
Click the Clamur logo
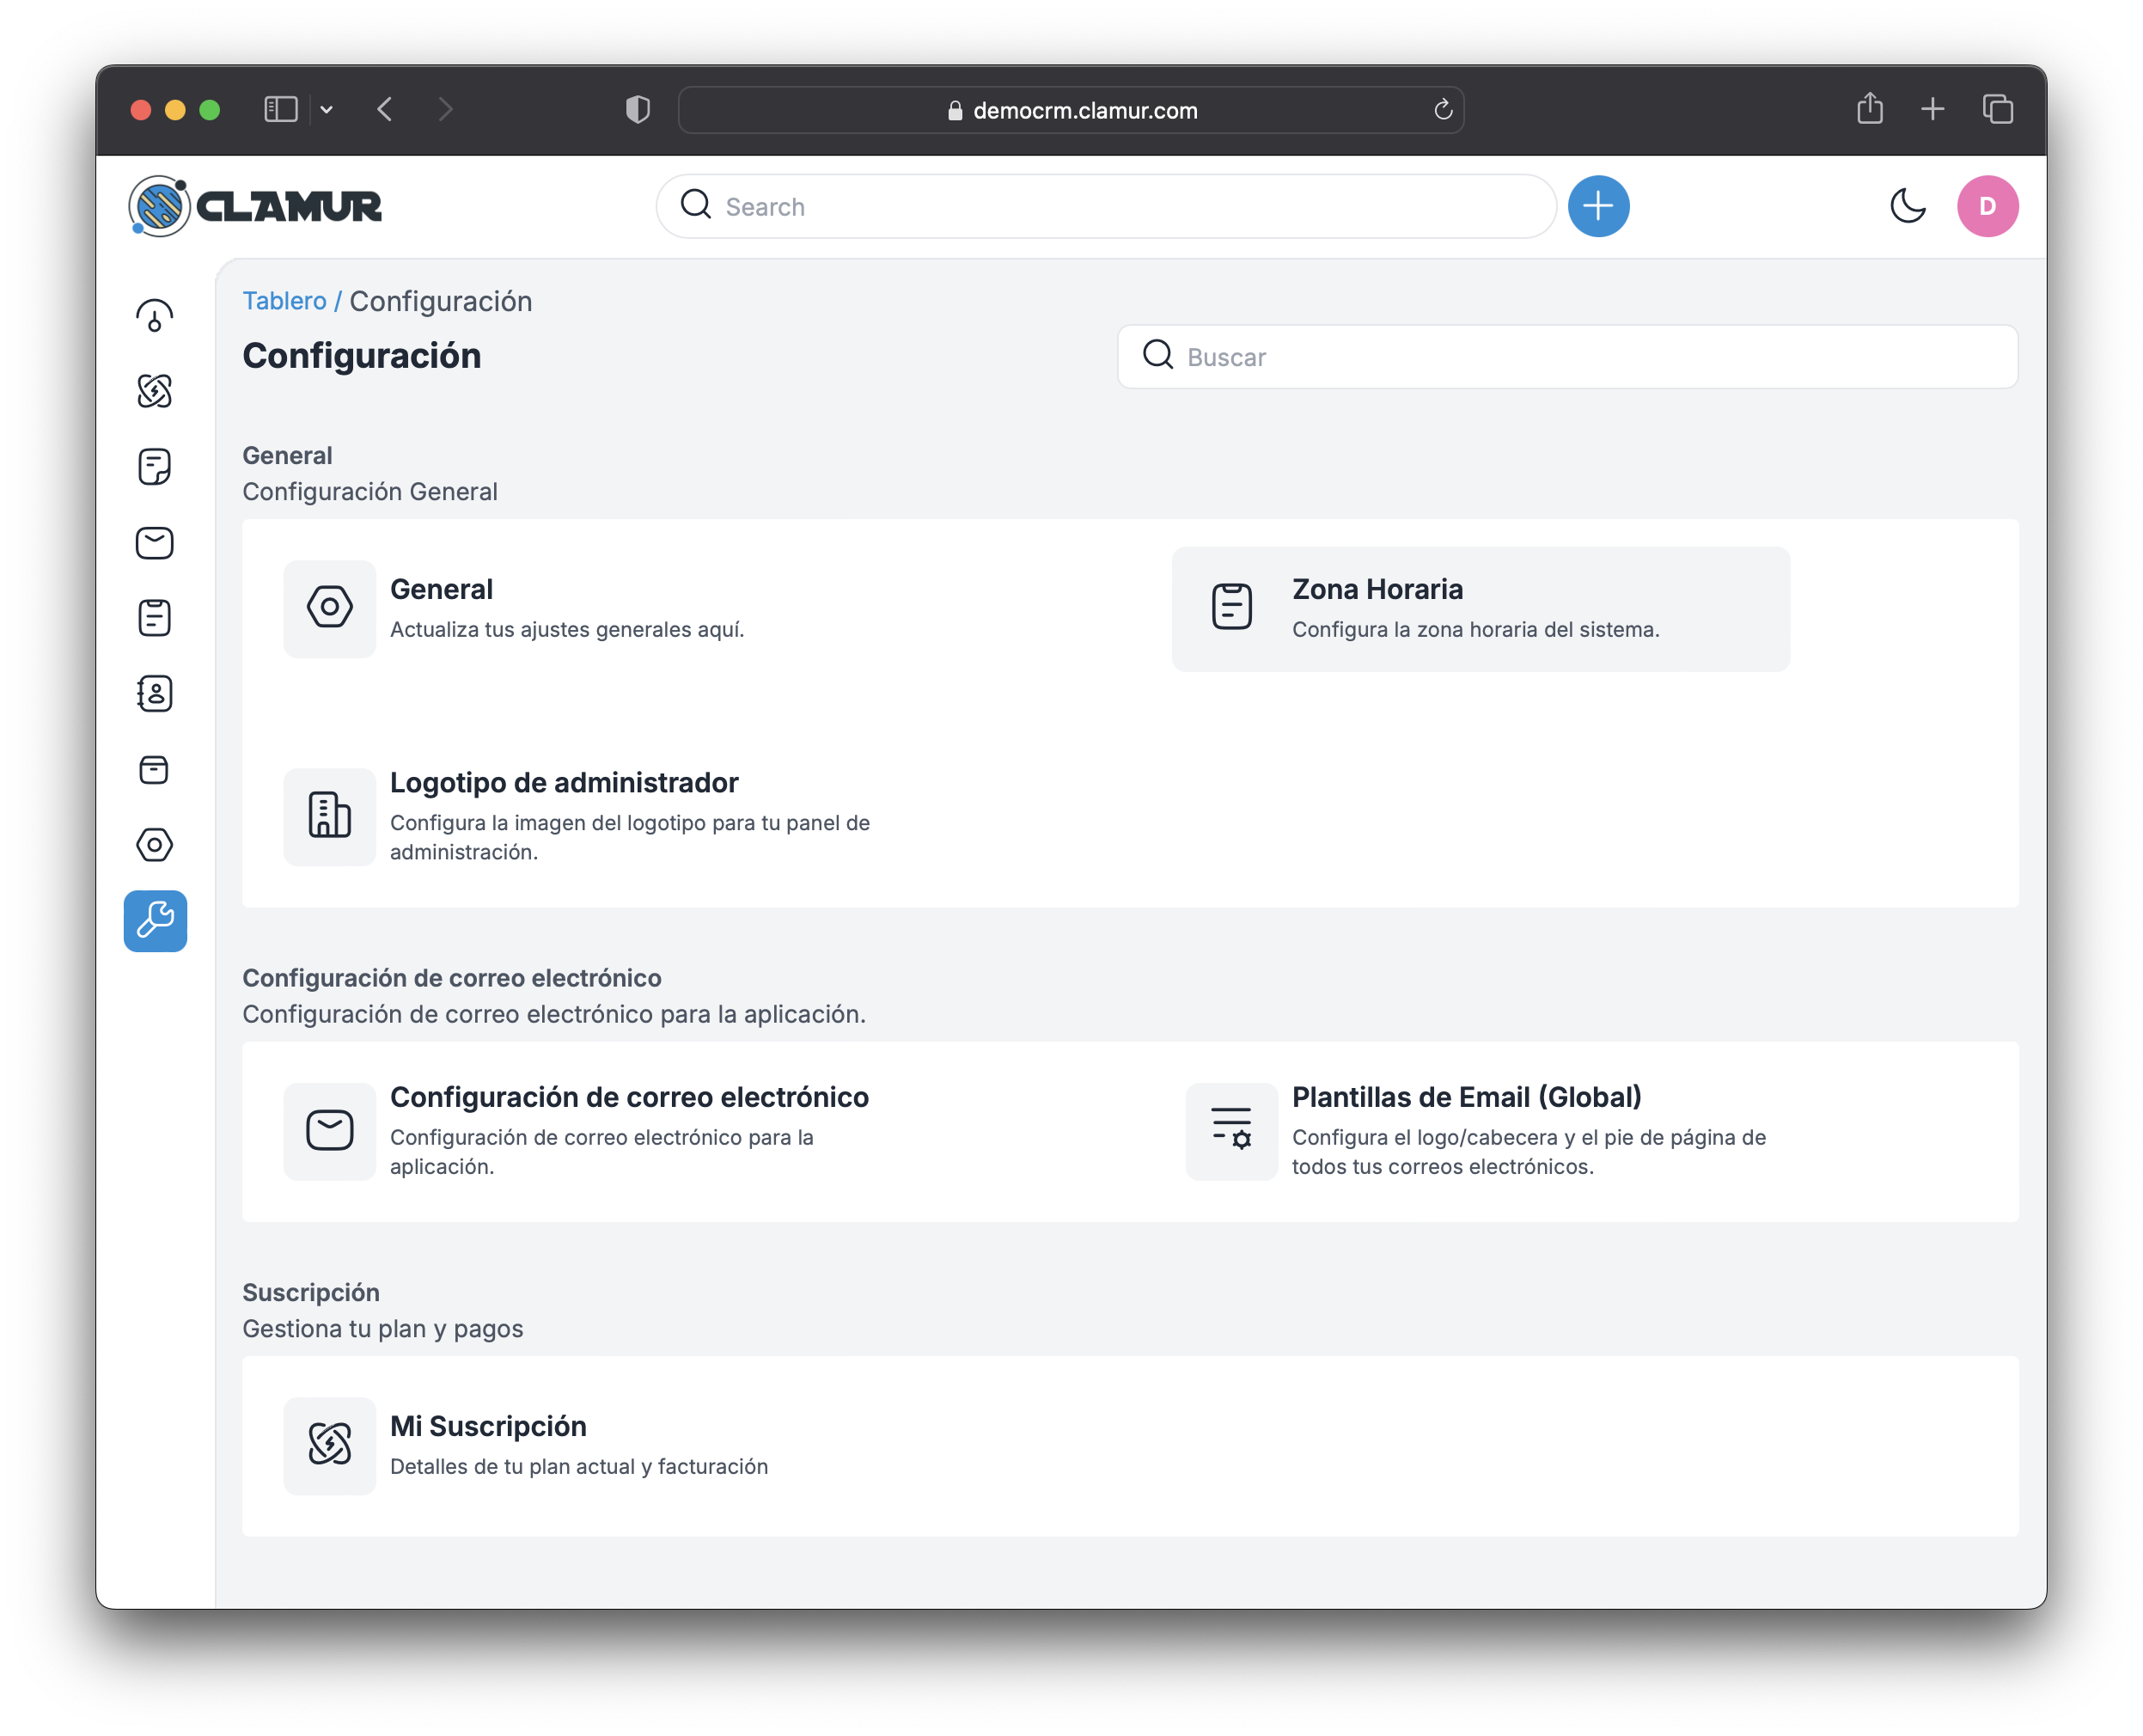click(x=255, y=207)
